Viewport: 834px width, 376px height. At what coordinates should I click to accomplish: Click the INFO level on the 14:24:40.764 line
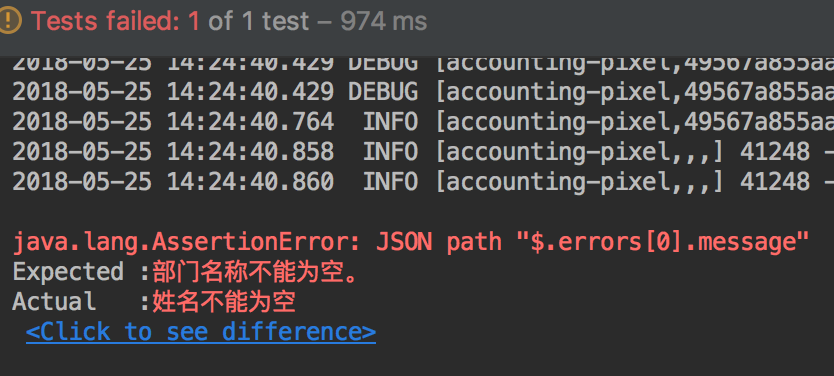[x=390, y=122]
